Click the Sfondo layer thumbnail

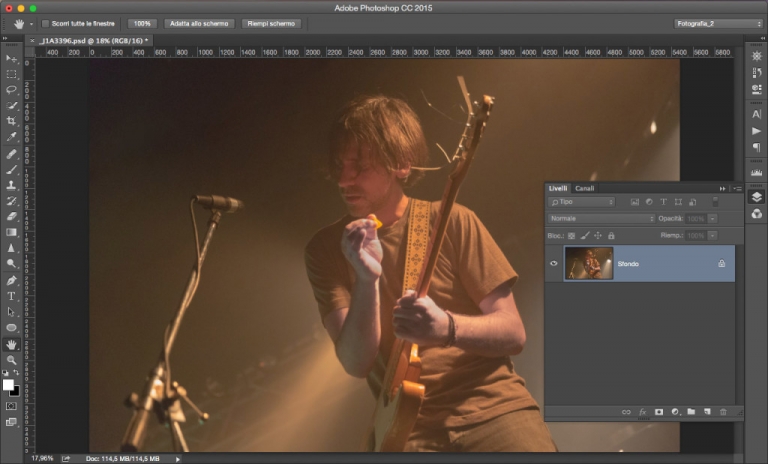589,264
